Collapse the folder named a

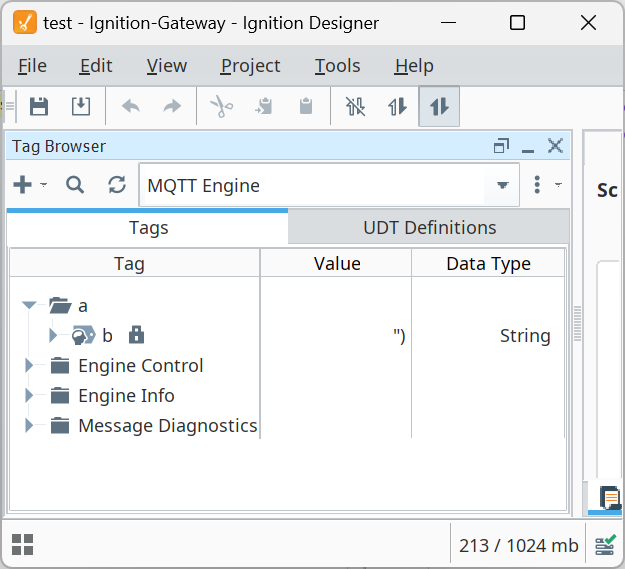click(x=29, y=306)
